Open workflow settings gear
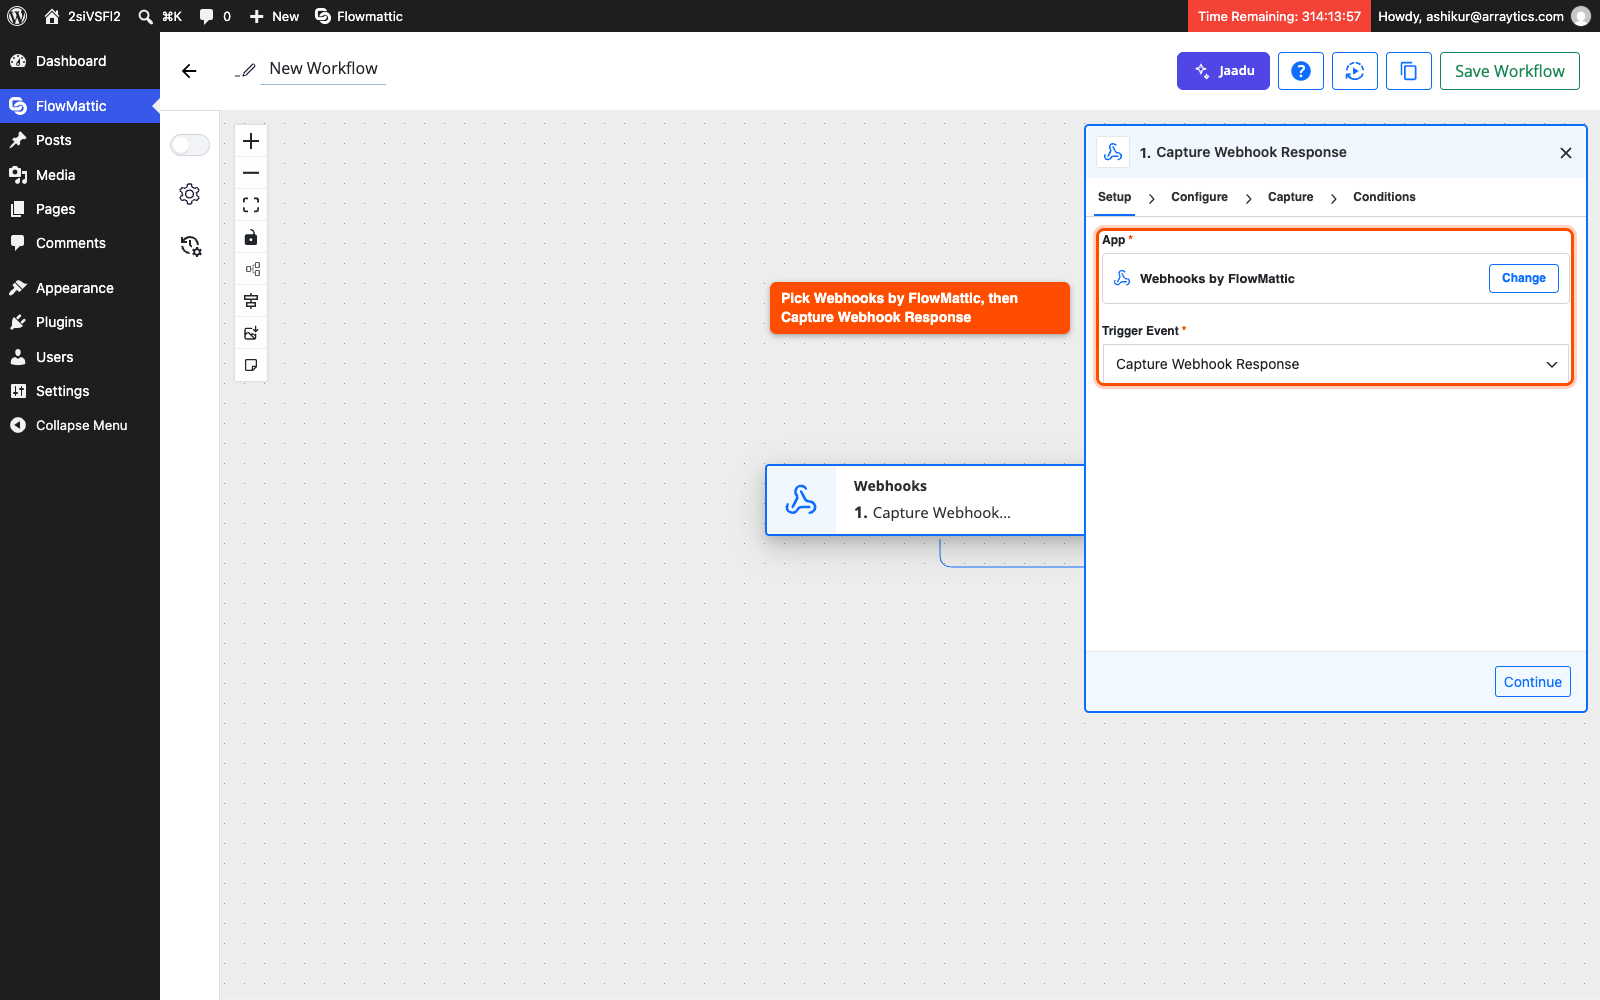1600x1000 pixels. click(189, 194)
